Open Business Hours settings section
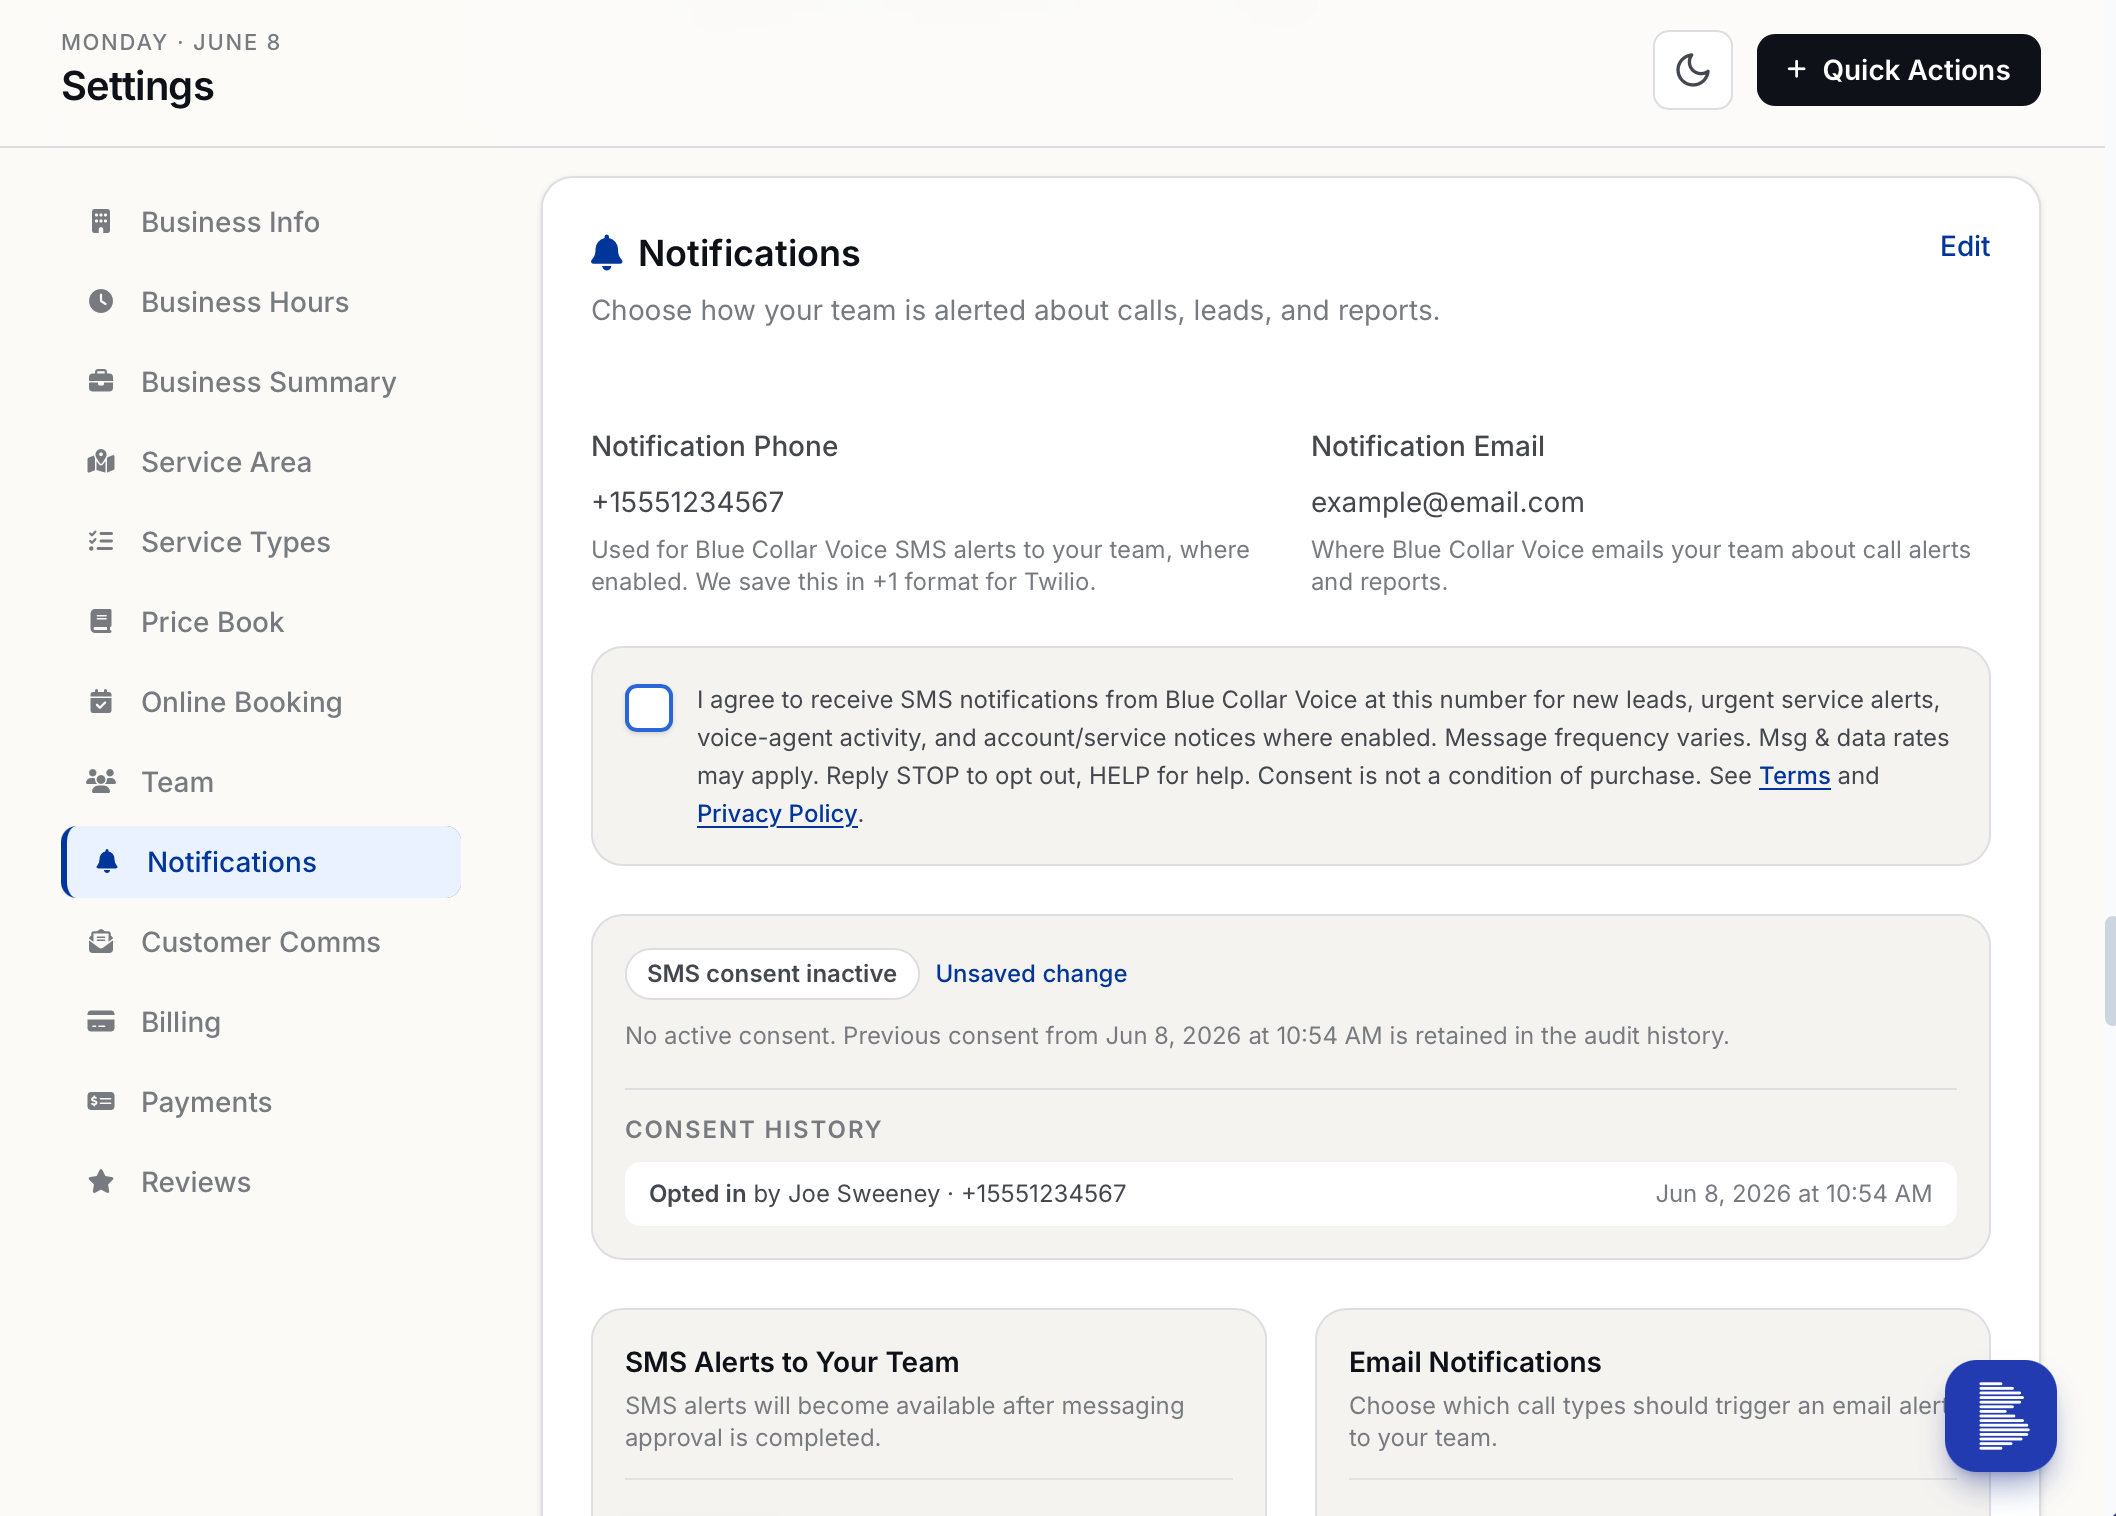Viewport: 2116px width, 1516px height. [x=261, y=302]
